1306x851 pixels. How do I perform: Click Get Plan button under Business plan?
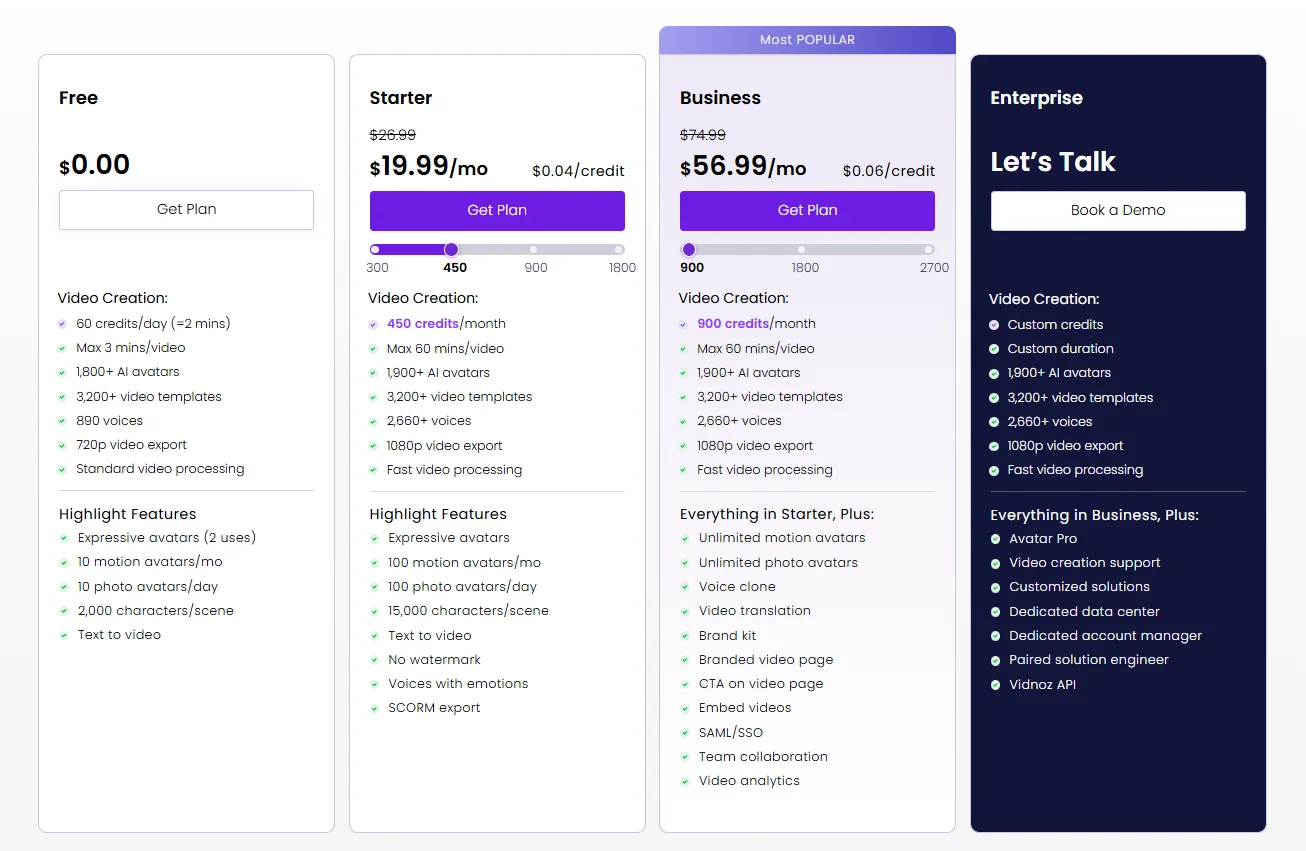pos(807,211)
